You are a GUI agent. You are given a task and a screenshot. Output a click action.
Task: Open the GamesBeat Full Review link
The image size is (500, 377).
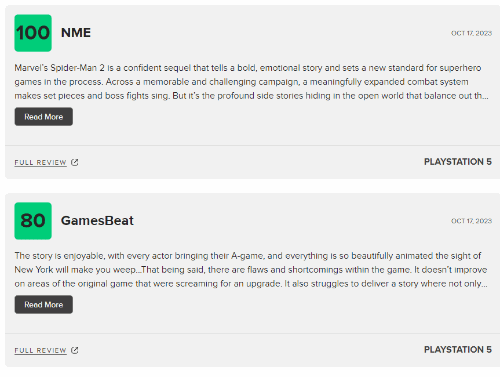pyautogui.click(x=40, y=351)
